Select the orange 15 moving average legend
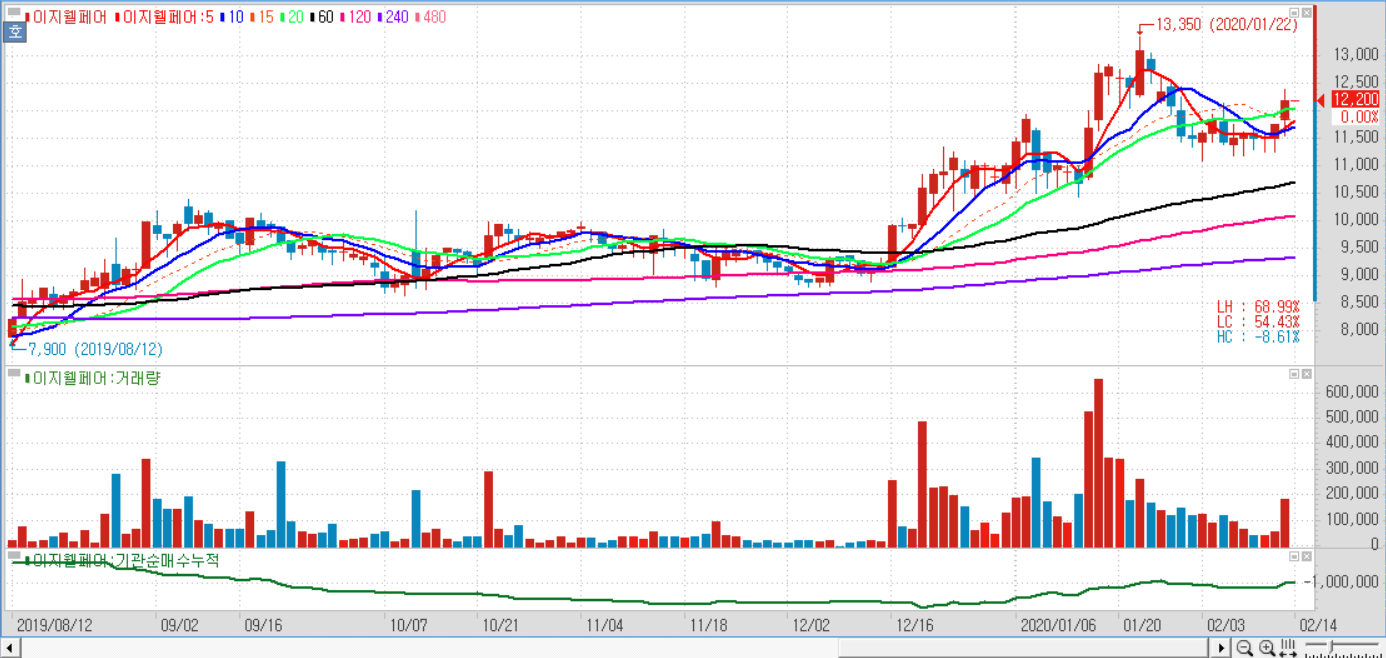1386x658 pixels. pyautogui.click(x=264, y=17)
